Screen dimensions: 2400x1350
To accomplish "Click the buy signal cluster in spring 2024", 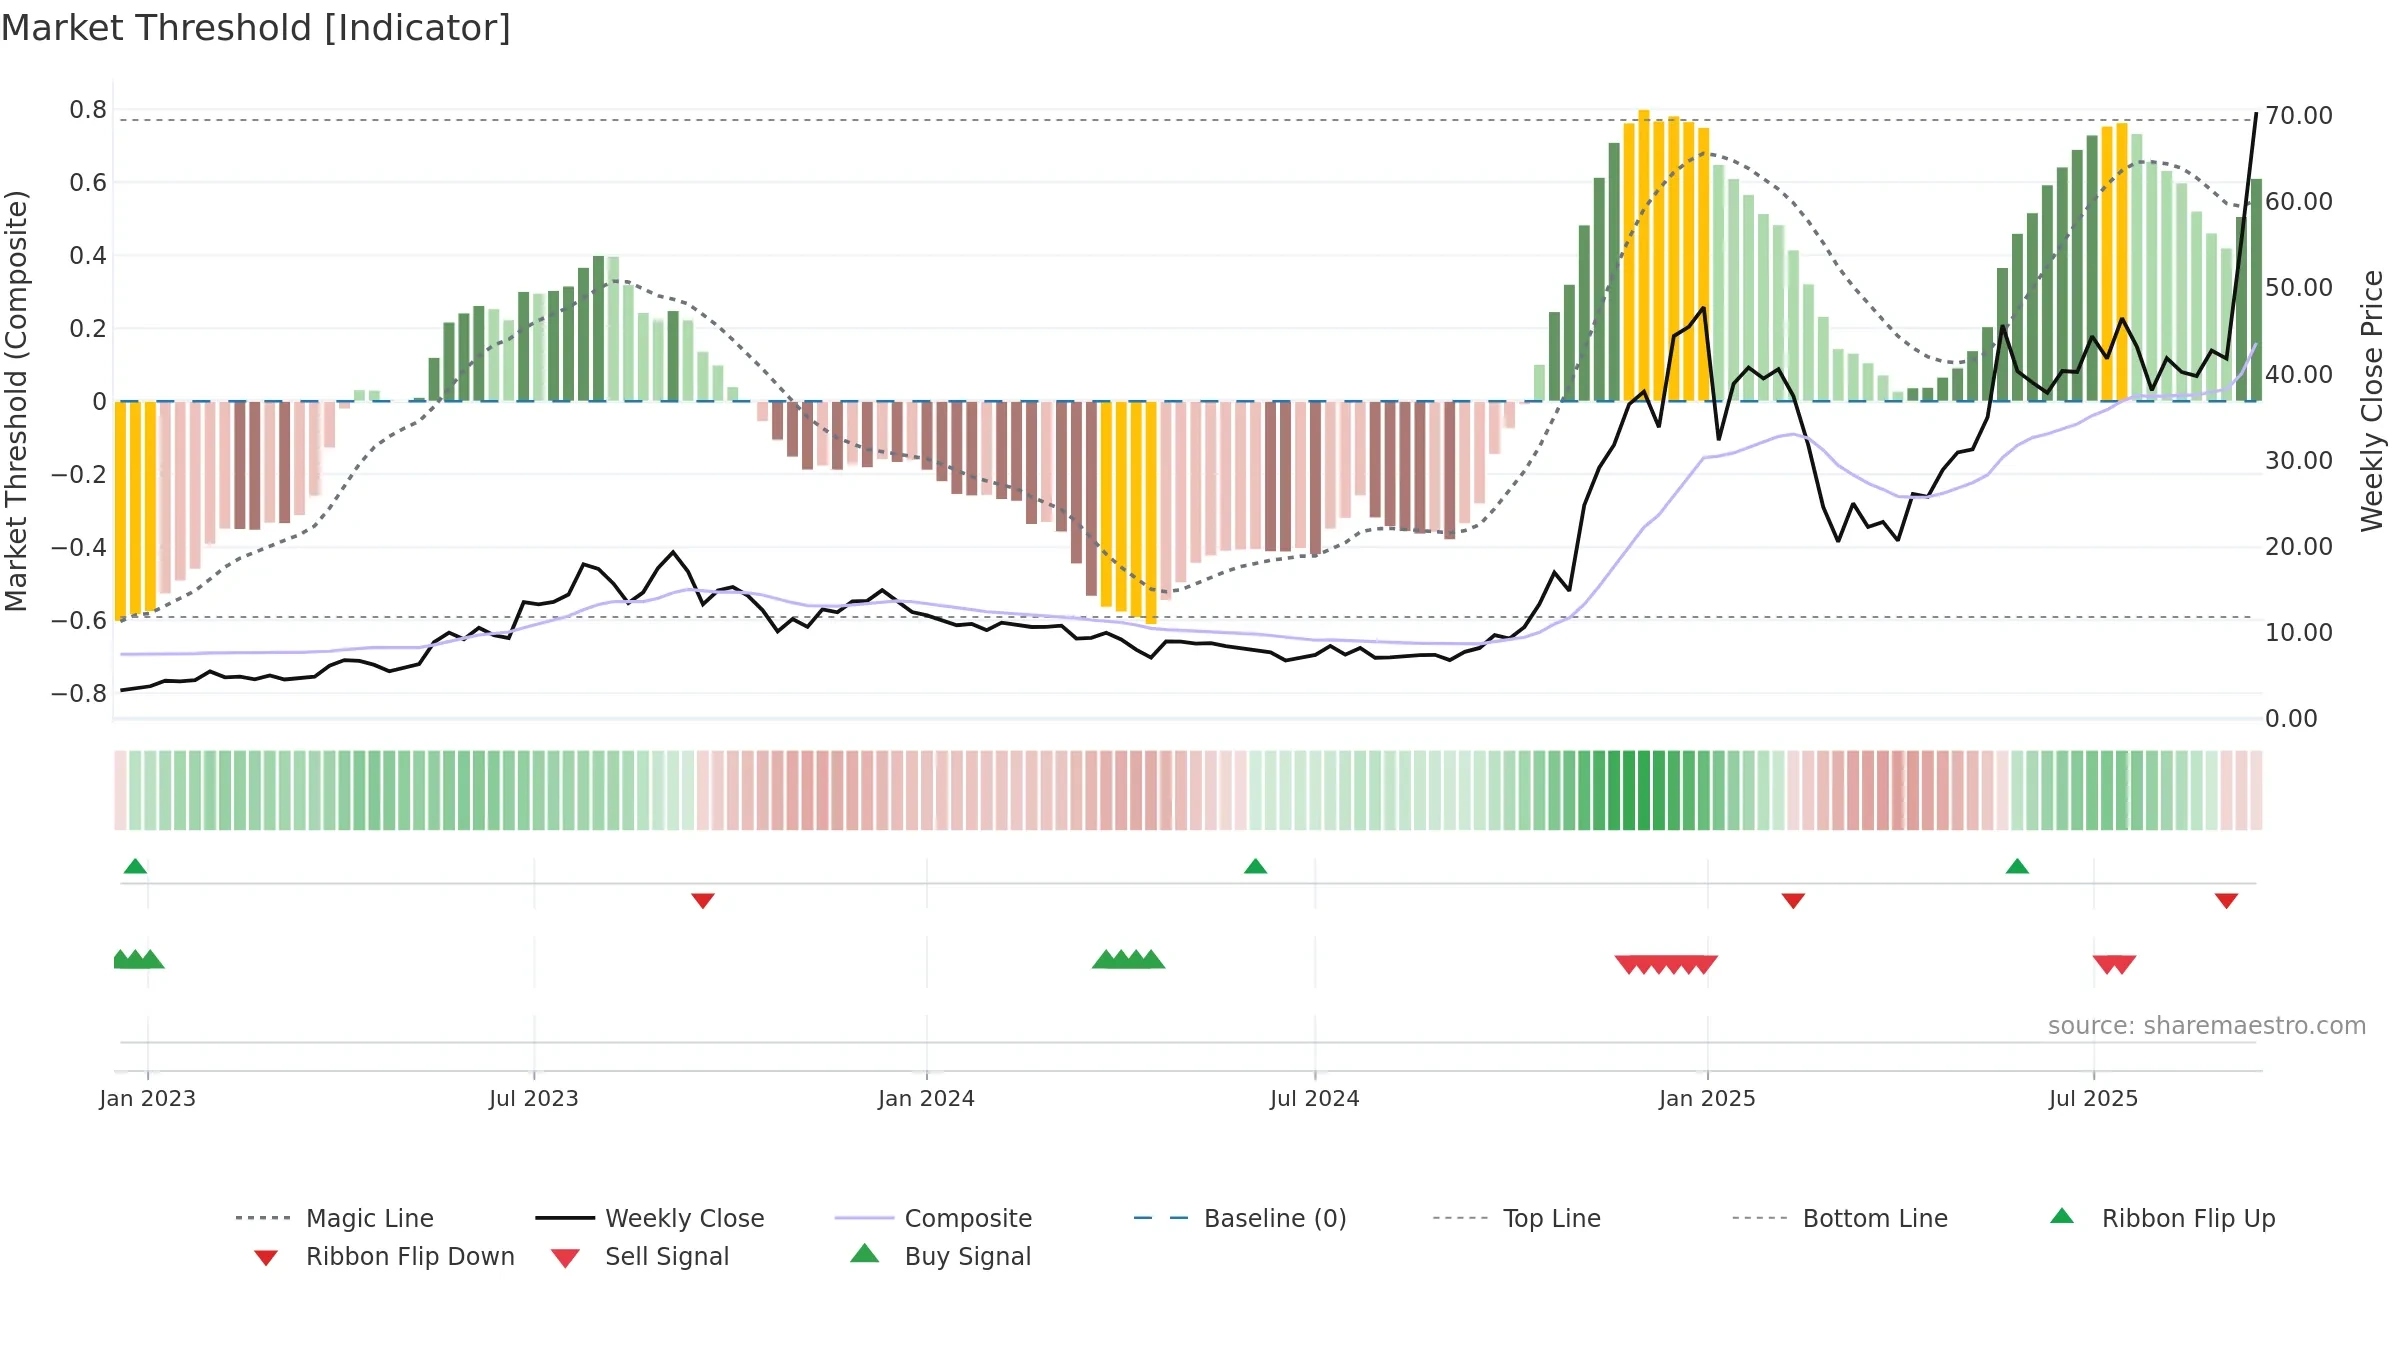I will click(x=1129, y=959).
